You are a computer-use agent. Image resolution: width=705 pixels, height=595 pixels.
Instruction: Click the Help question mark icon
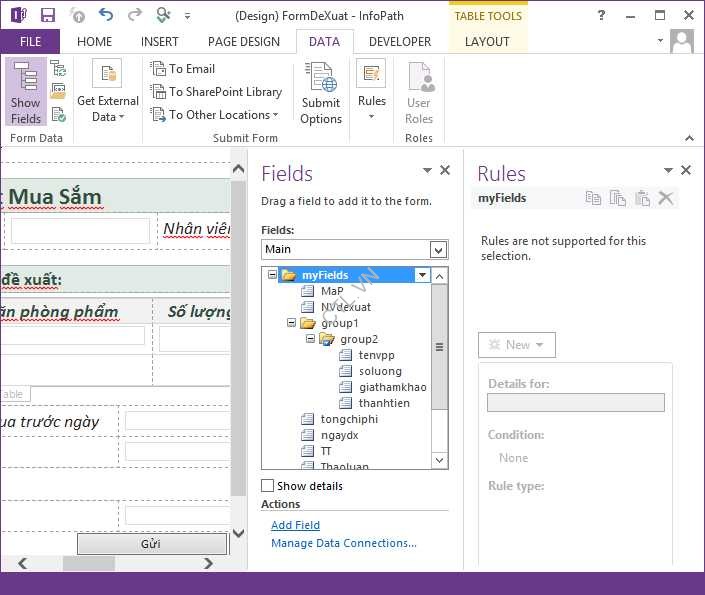click(600, 15)
